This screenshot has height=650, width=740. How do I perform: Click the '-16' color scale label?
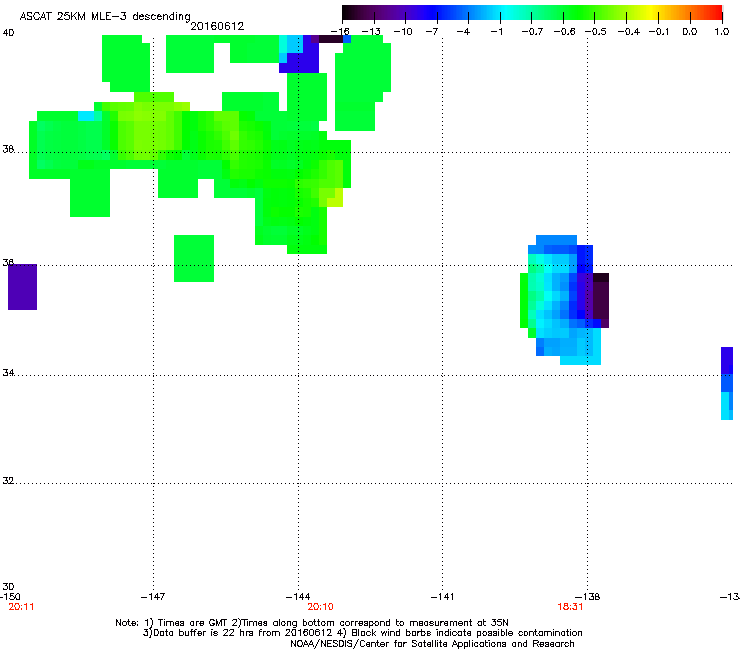click(x=340, y=32)
